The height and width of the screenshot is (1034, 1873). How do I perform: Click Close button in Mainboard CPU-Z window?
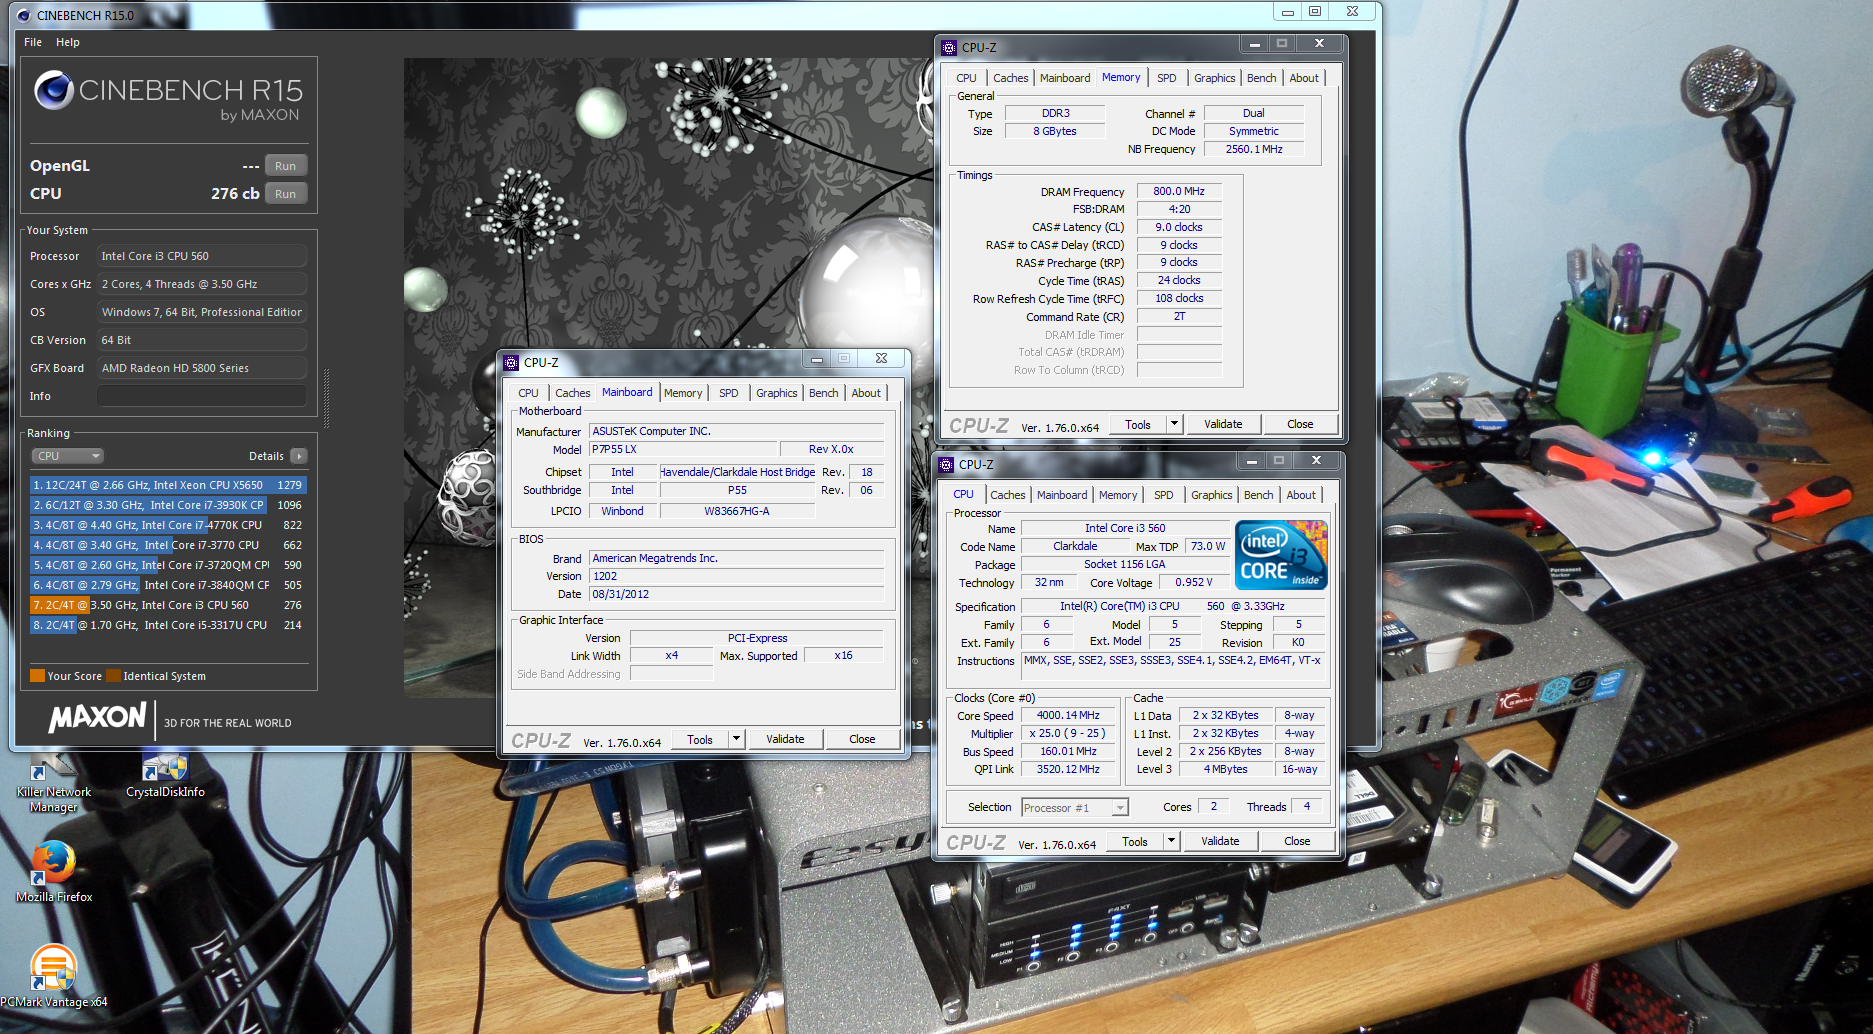862,739
